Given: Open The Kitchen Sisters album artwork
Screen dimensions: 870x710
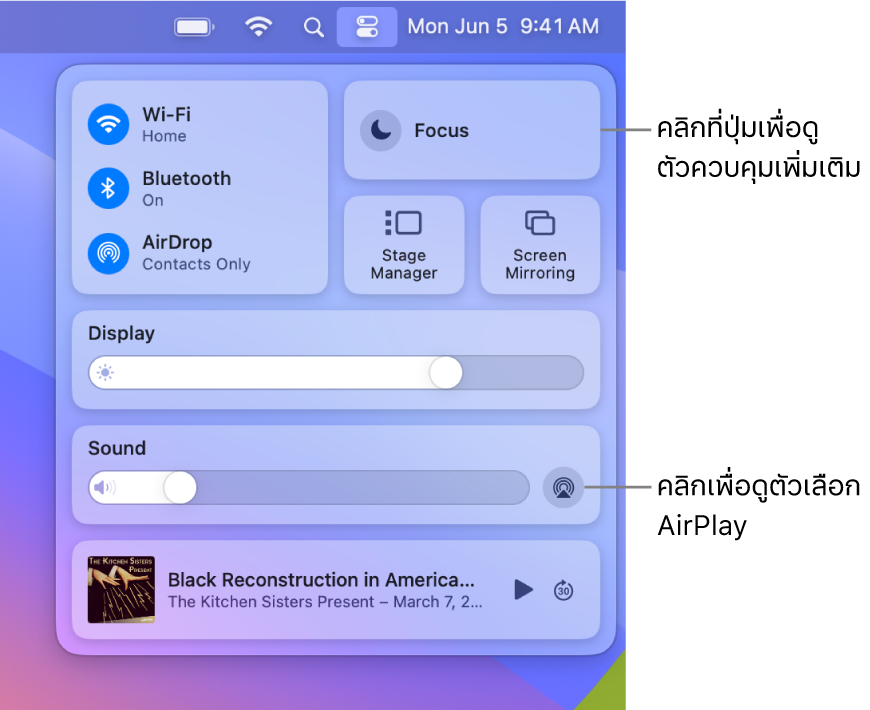Looking at the screenshot, I should coord(121,590).
